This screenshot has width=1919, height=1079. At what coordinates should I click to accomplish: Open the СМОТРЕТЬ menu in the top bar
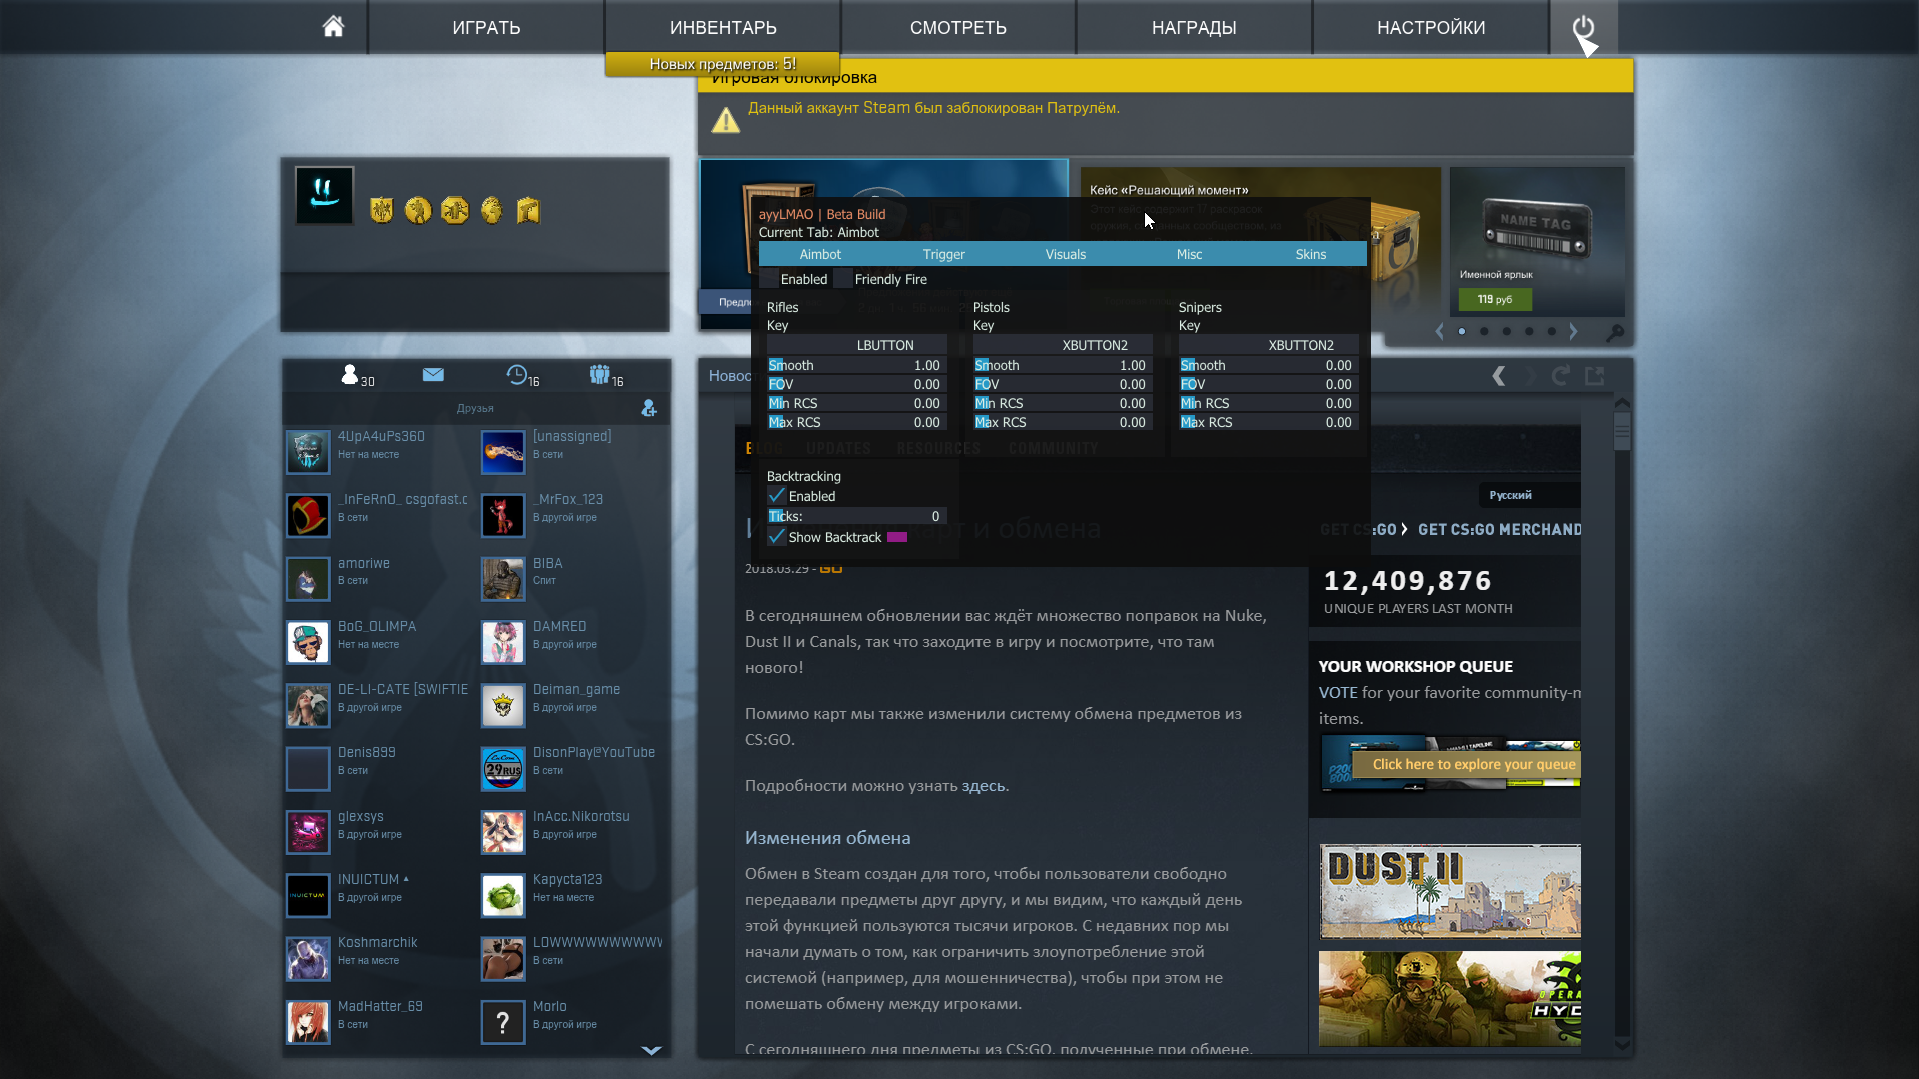pyautogui.click(x=957, y=27)
